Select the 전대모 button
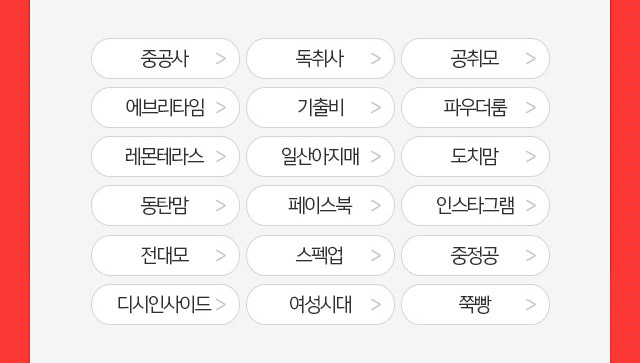 pos(165,256)
